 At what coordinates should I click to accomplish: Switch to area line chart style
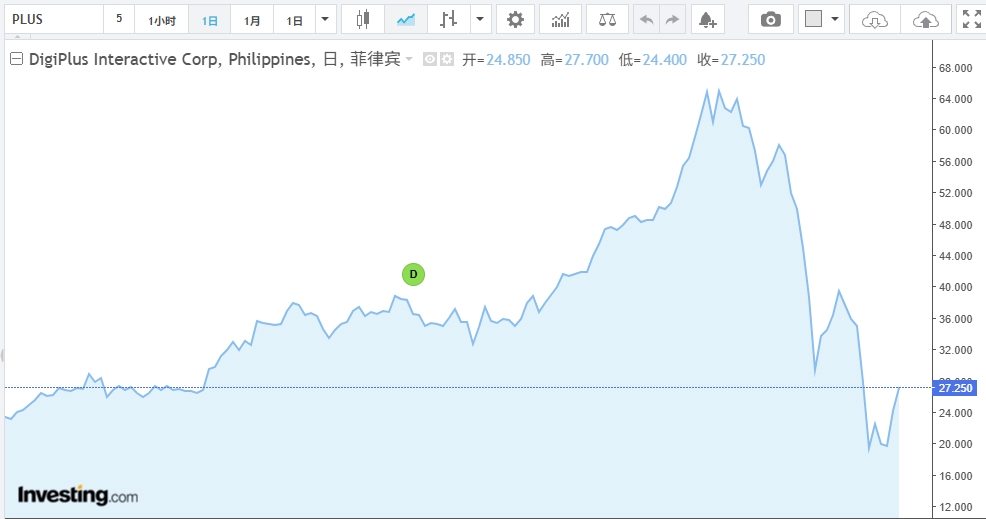[406, 20]
